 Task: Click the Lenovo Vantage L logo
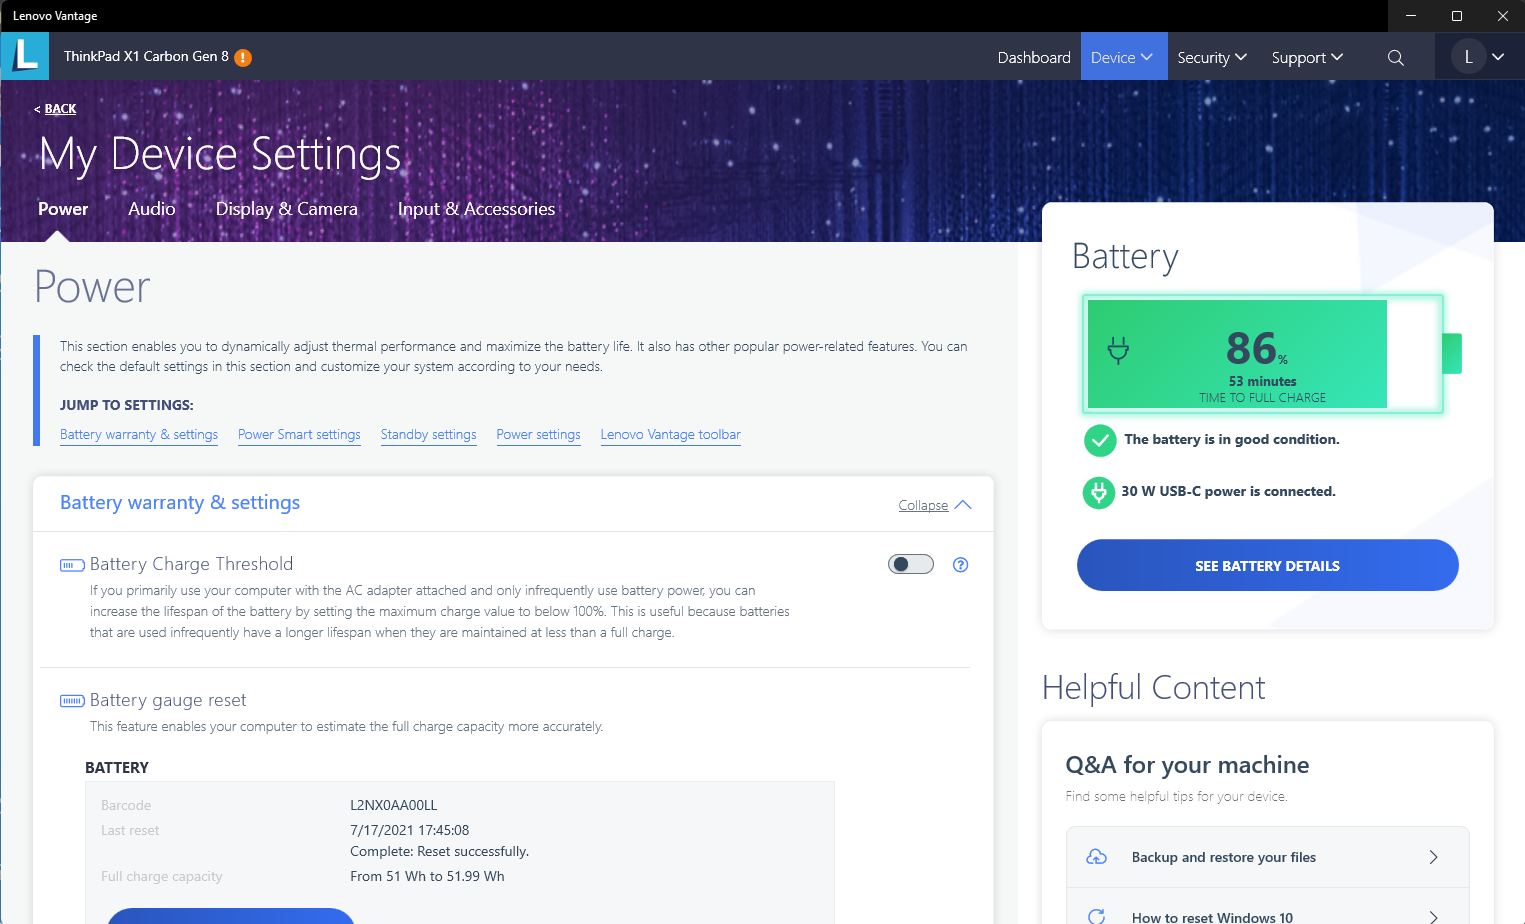pos(25,56)
